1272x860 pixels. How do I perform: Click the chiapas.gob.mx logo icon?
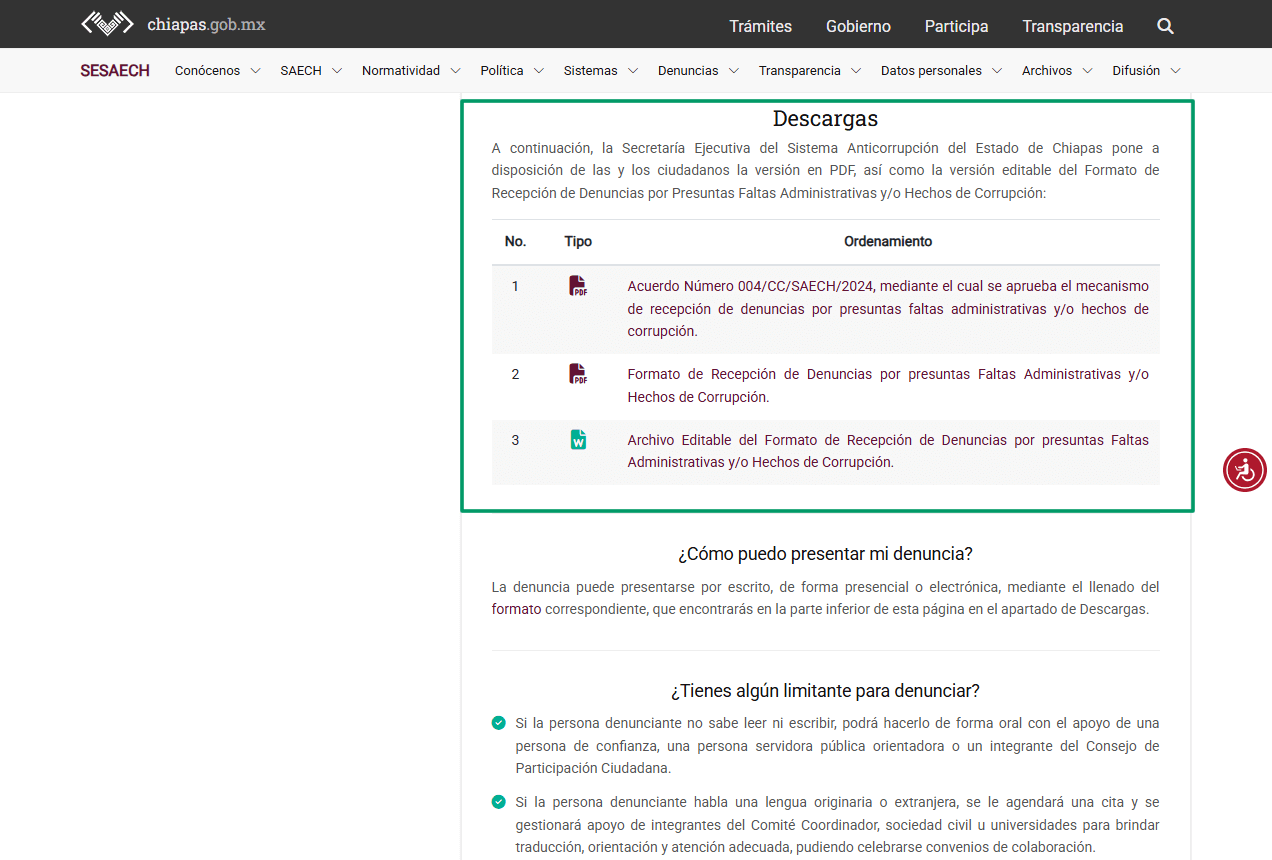coord(107,24)
